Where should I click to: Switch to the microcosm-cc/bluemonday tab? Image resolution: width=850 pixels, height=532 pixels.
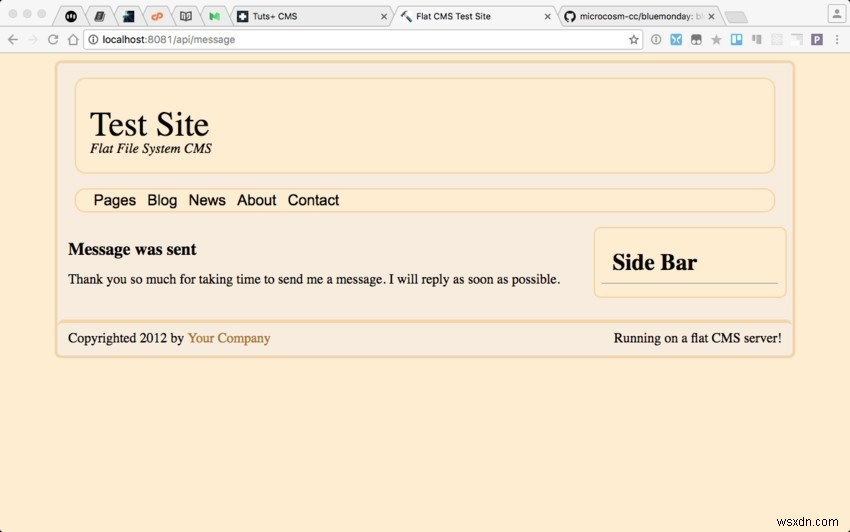point(640,16)
